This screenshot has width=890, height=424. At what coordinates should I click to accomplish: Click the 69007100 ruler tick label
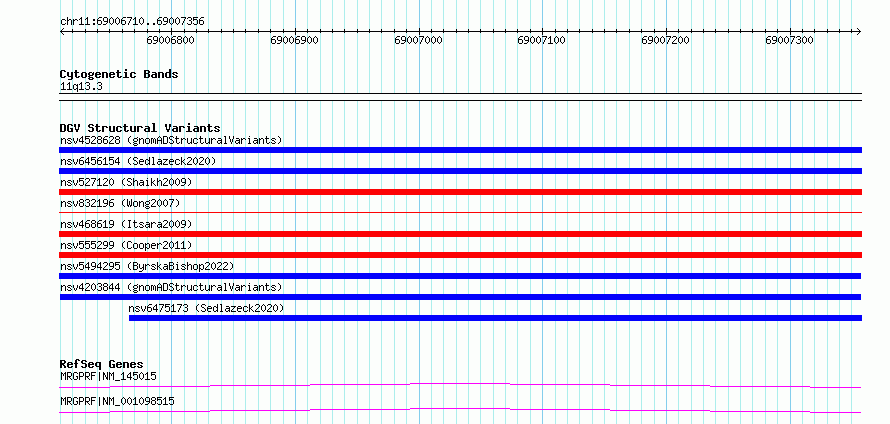coord(542,40)
